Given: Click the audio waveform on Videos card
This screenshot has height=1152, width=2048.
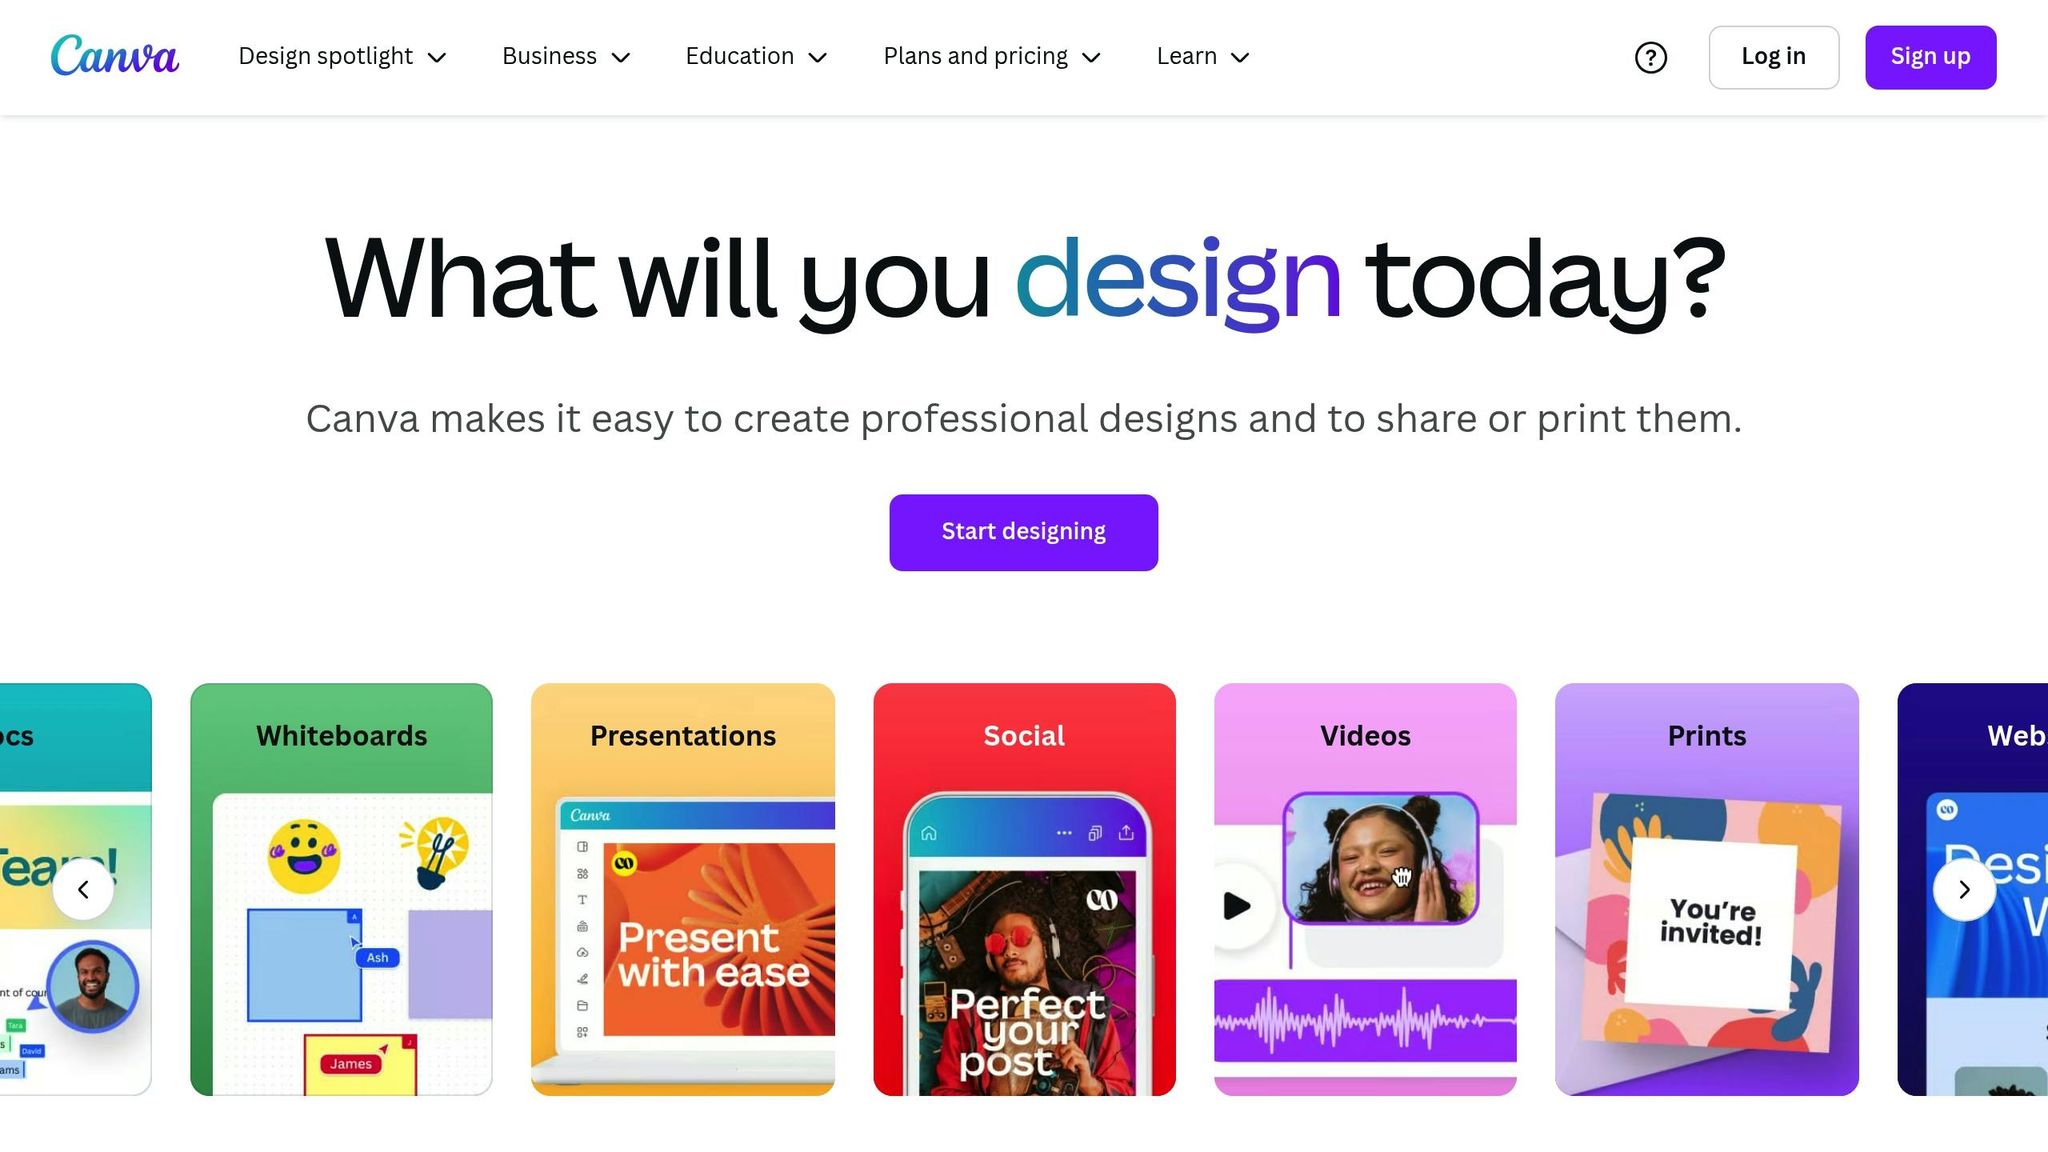Looking at the screenshot, I should 1365,1021.
